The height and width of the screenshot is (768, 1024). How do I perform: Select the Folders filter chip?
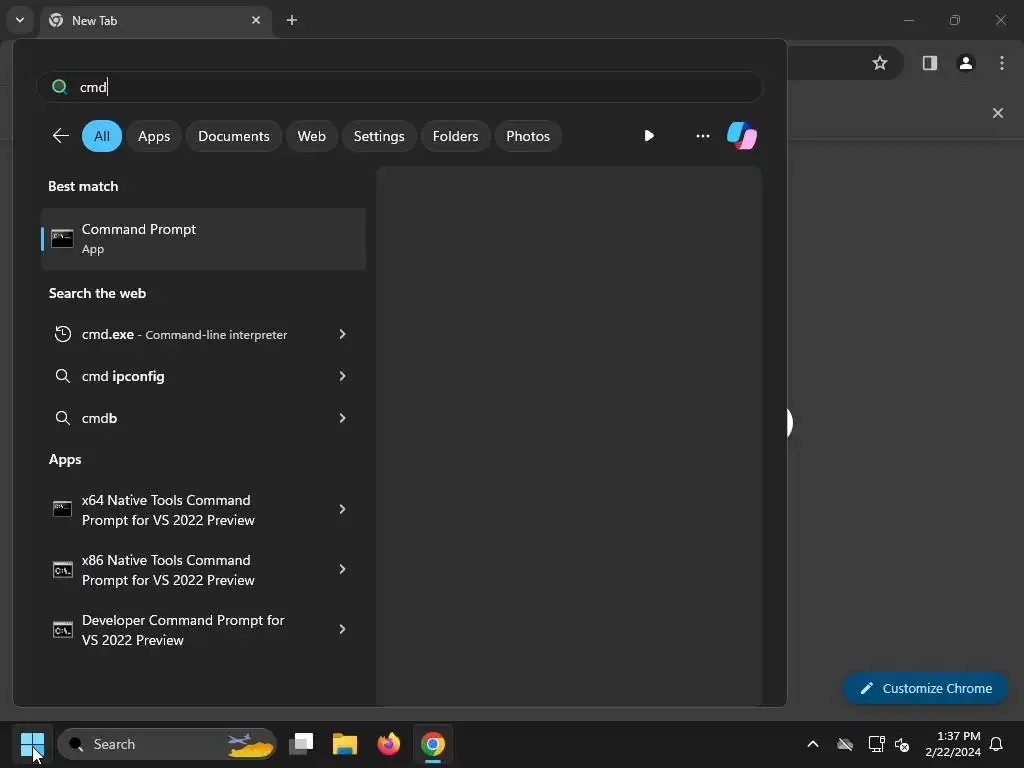pyautogui.click(x=455, y=136)
